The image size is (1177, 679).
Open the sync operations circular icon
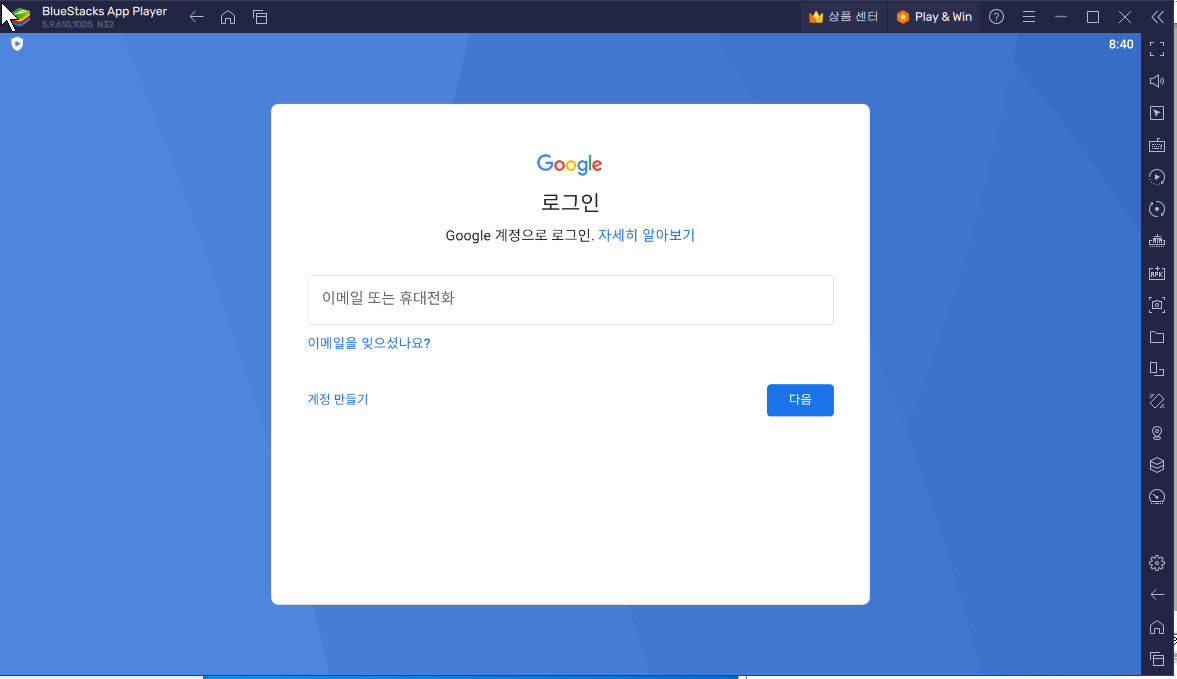pyautogui.click(x=1157, y=209)
